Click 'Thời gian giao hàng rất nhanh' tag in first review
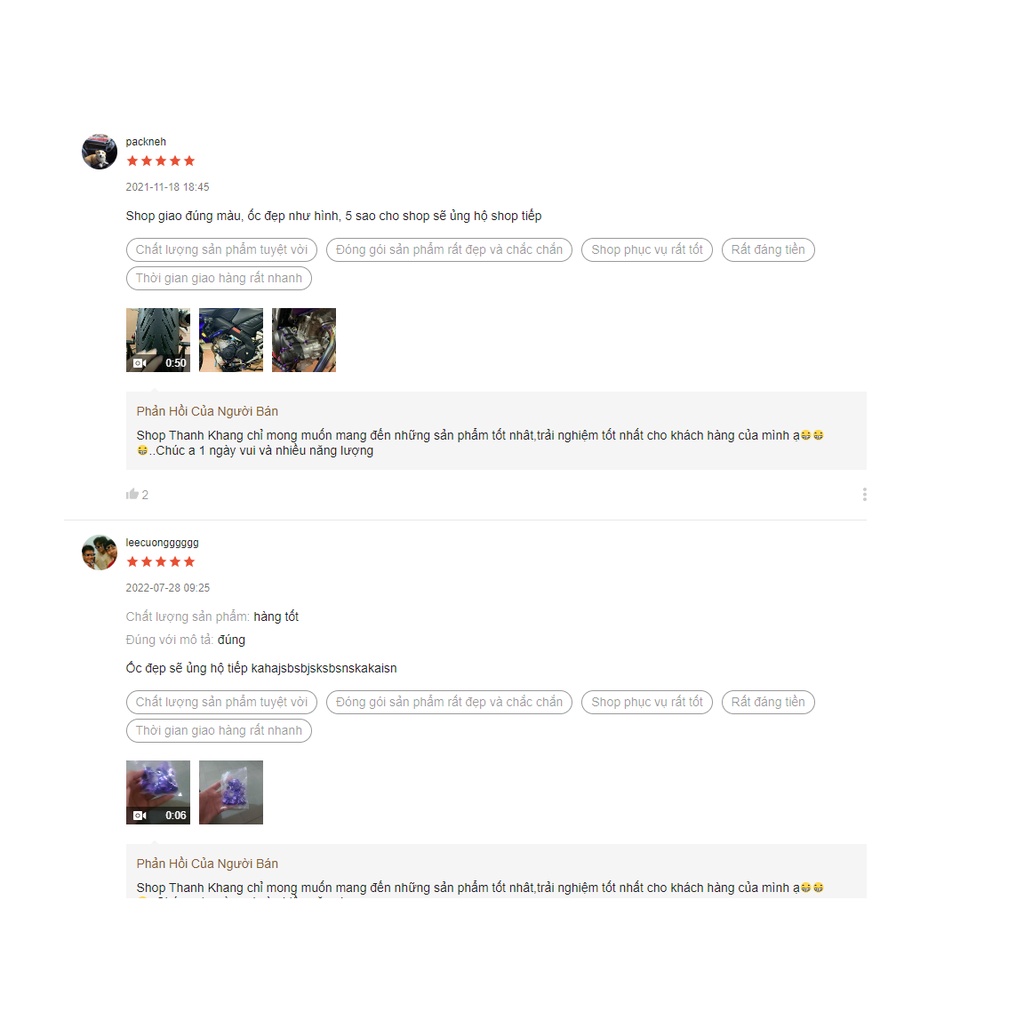Viewport: 1024px width, 1024px height. (219, 278)
